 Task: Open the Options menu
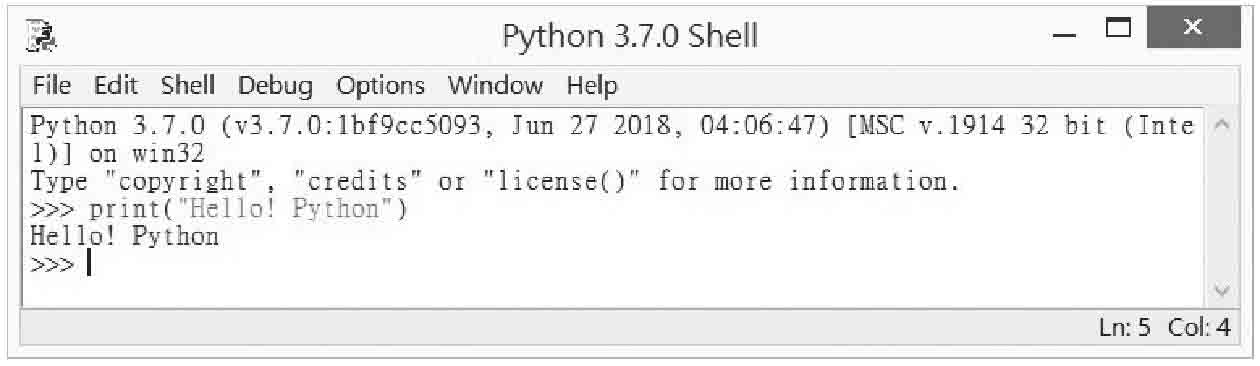click(x=380, y=85)
